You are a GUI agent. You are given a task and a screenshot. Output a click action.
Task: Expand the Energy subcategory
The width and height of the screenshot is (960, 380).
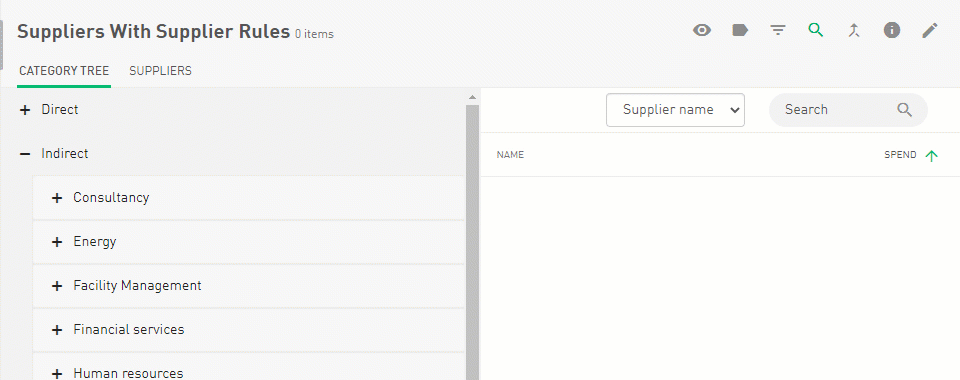57,242
